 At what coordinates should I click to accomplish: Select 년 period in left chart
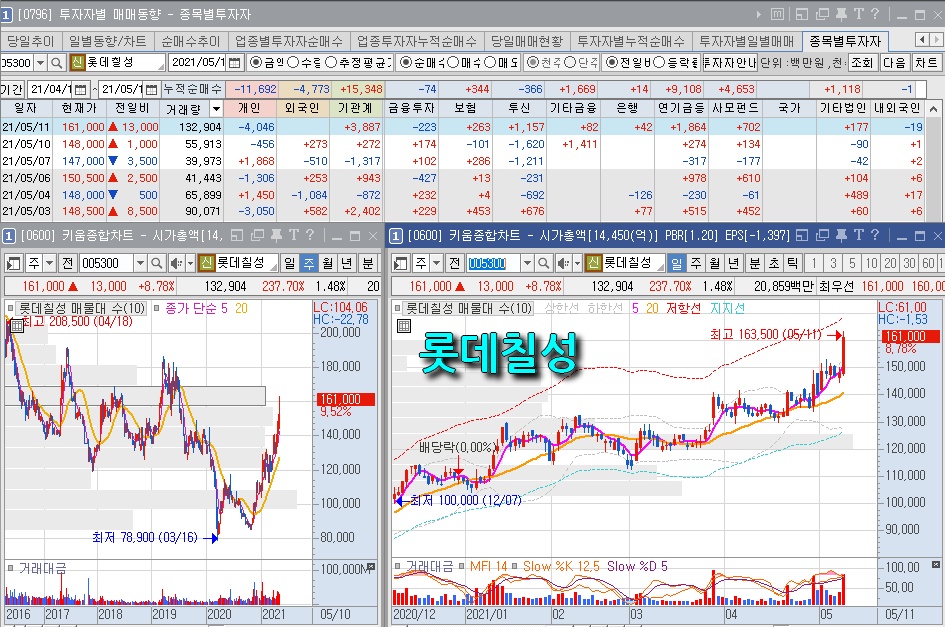pos(347,263)
